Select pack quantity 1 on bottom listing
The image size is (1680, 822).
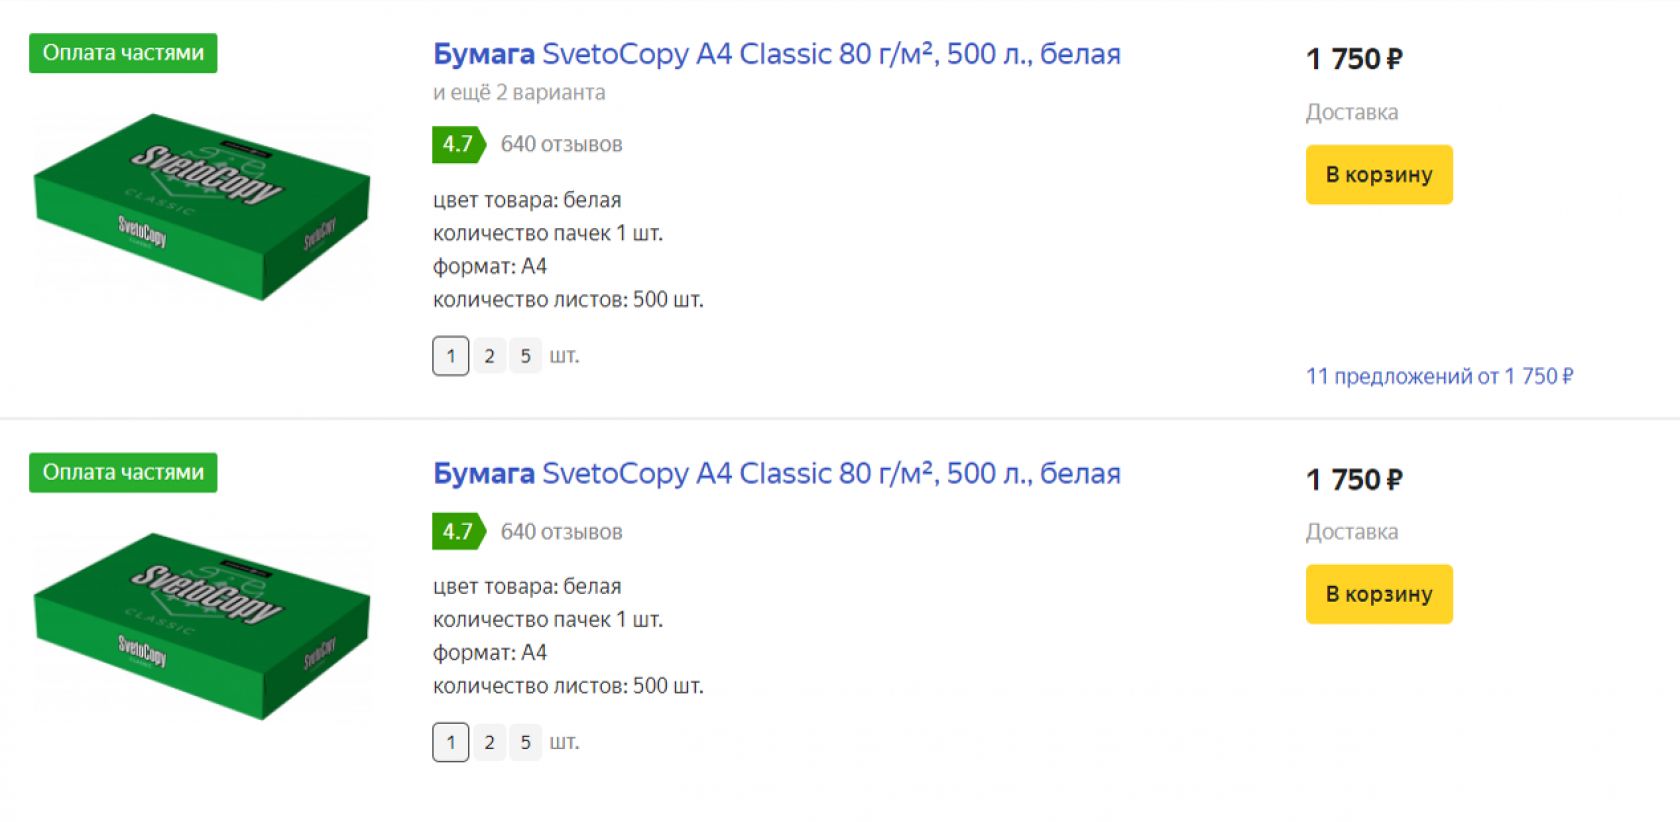[x=451, y=742]
